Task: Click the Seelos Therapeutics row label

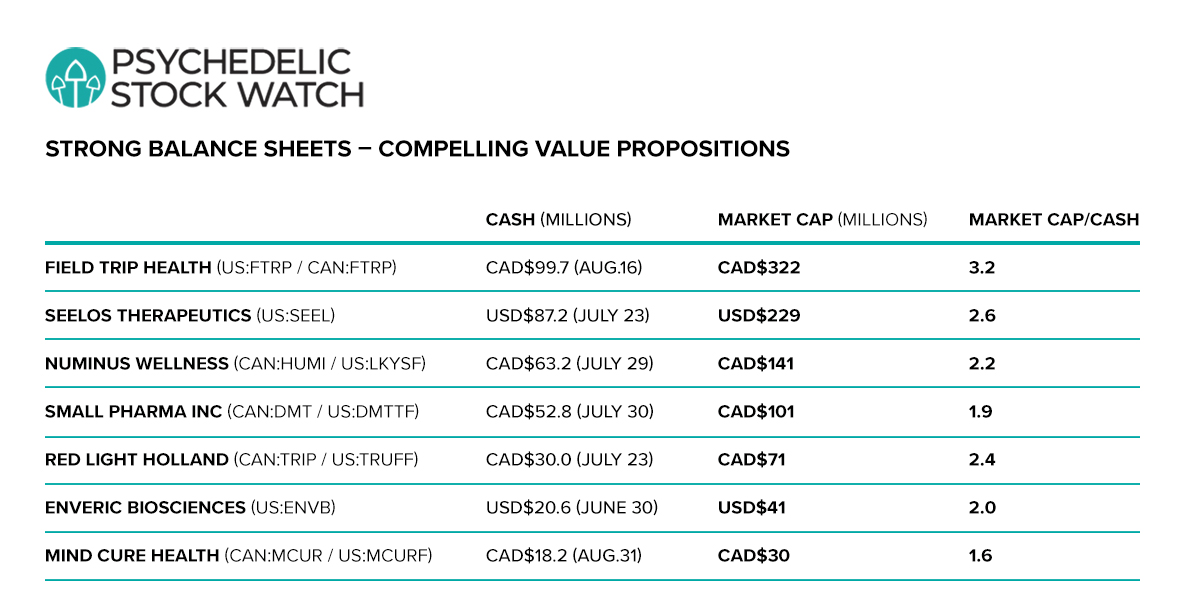Action: (189, 315)
